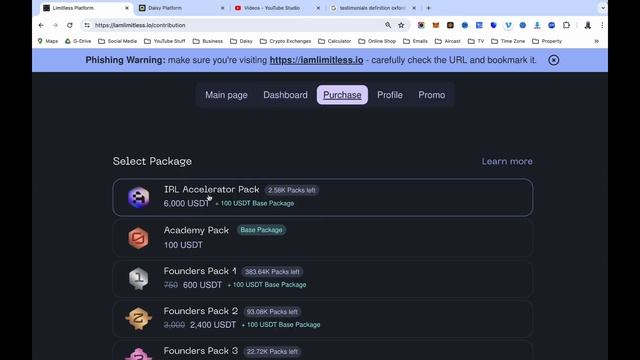
Task: Open the Maps bookmark
Action: (48, 41)
